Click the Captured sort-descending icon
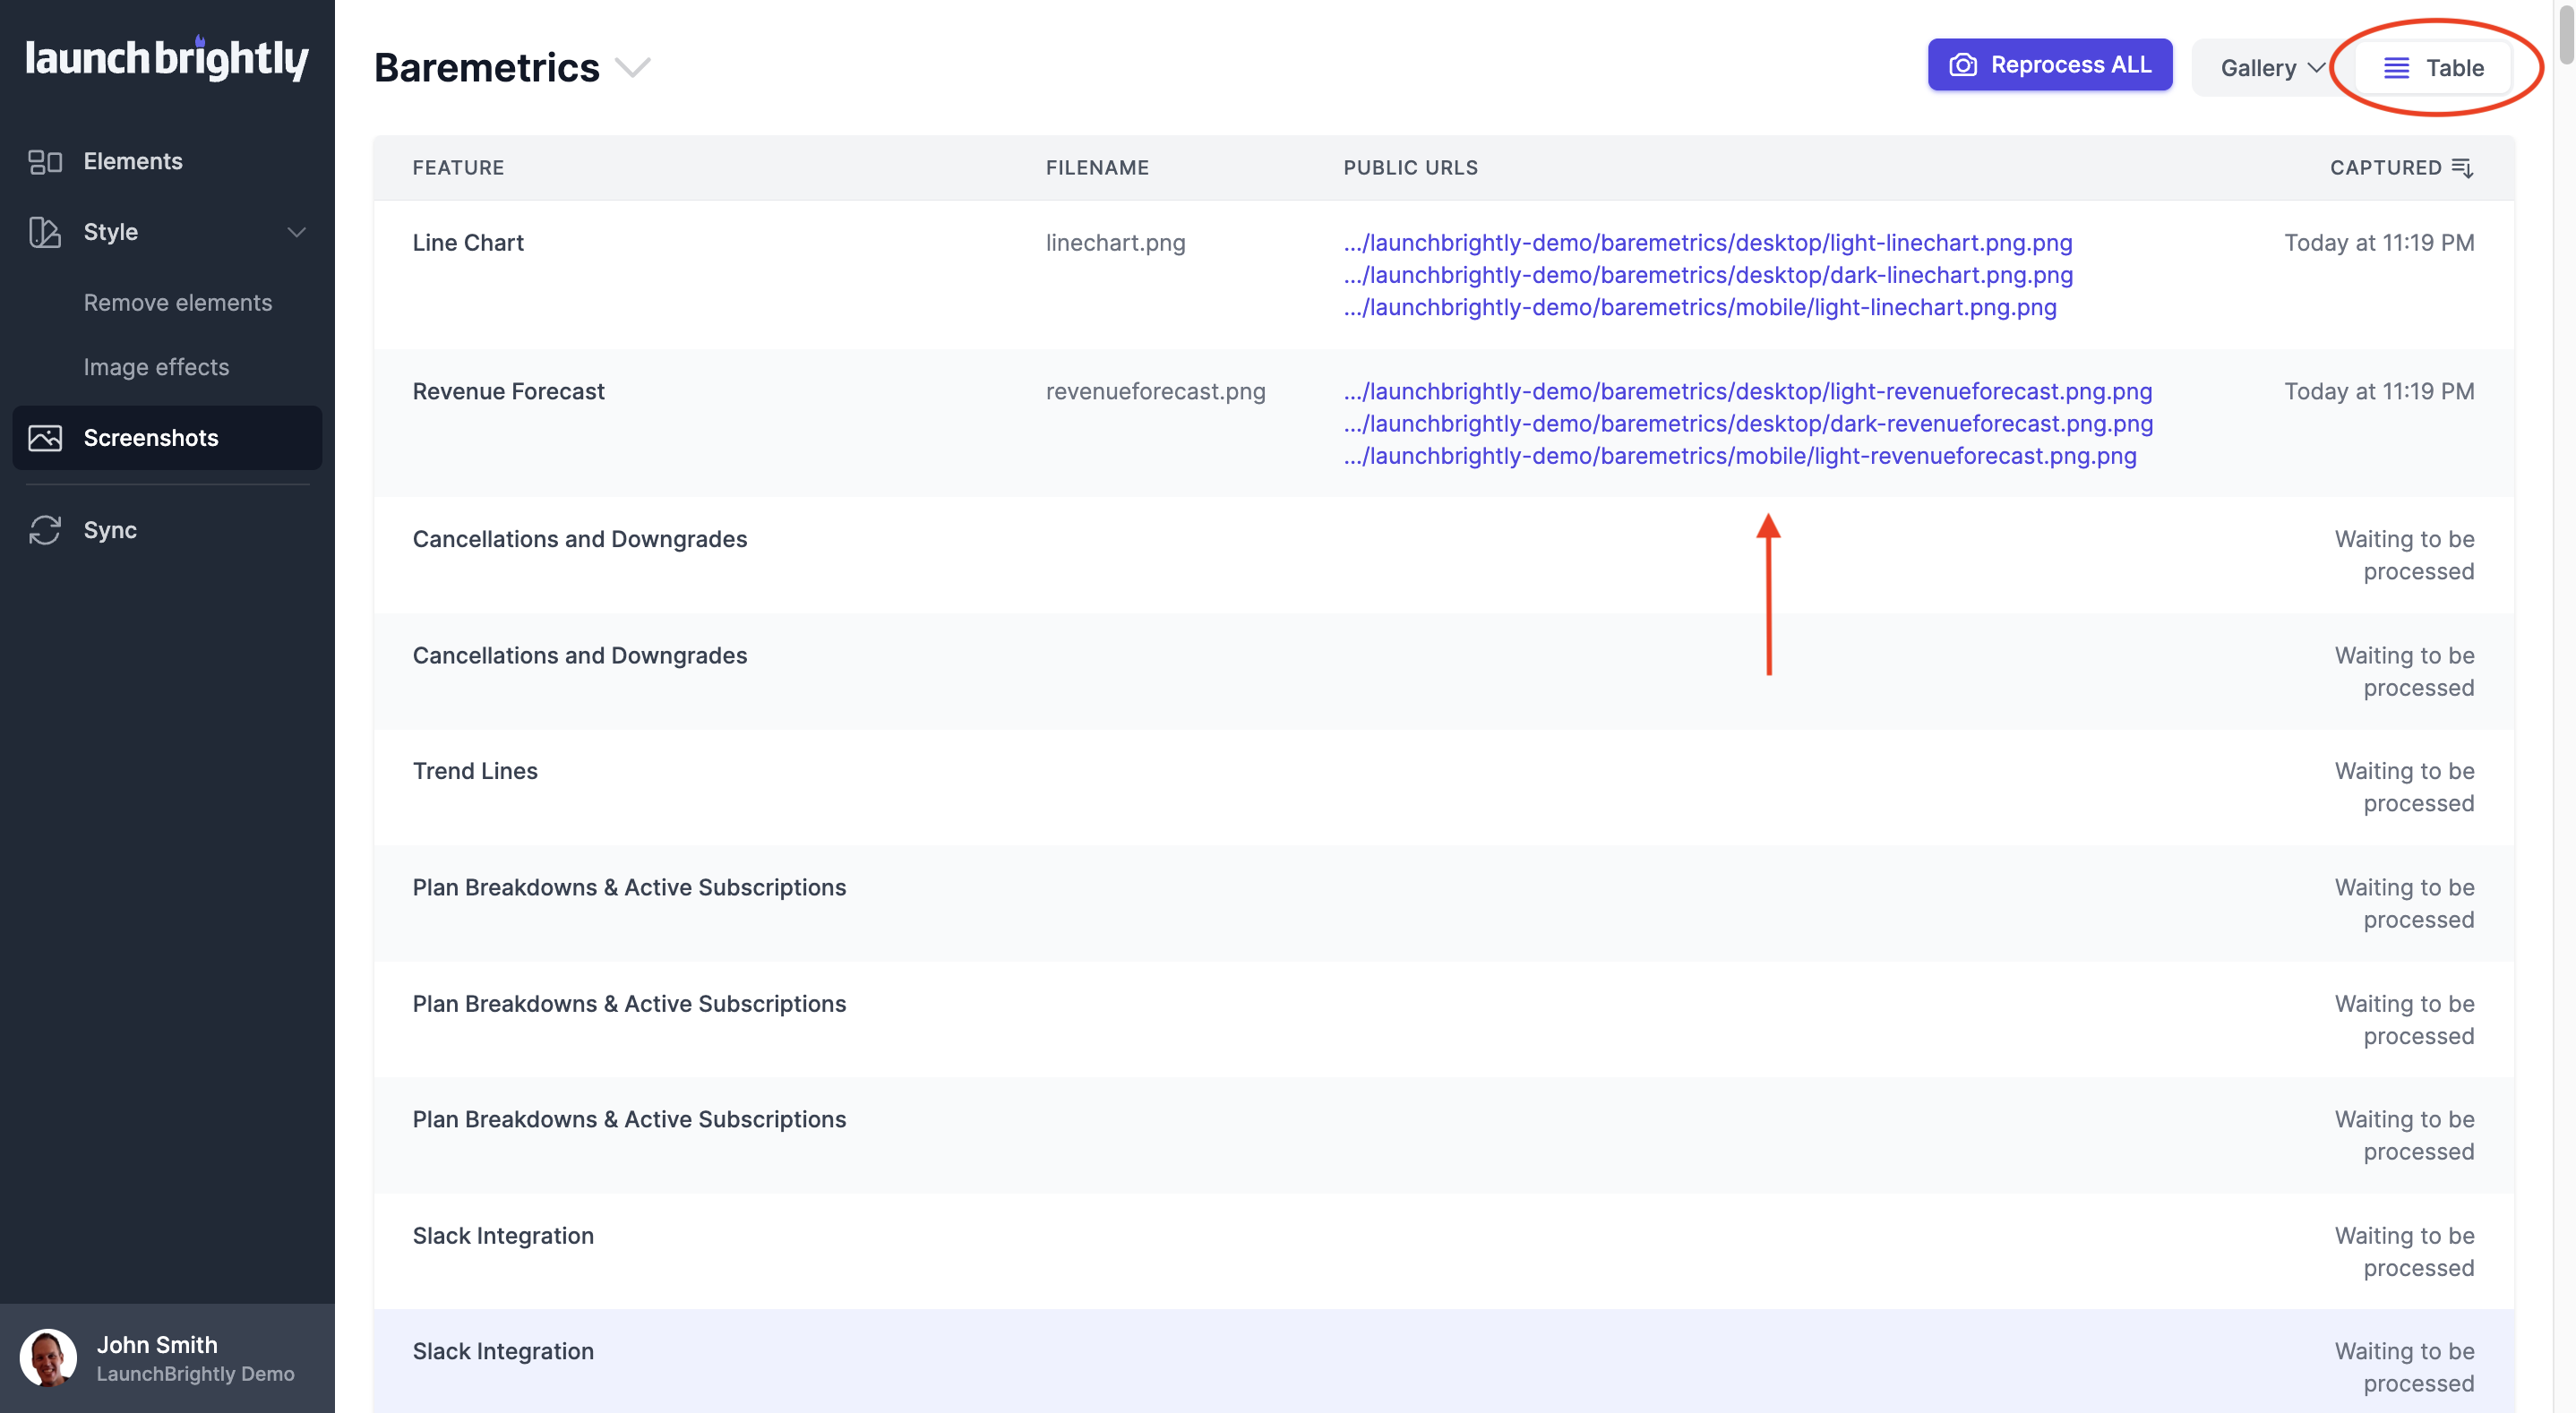The height and width of the screenshot is (1413, 2576). pos(2463,168)
